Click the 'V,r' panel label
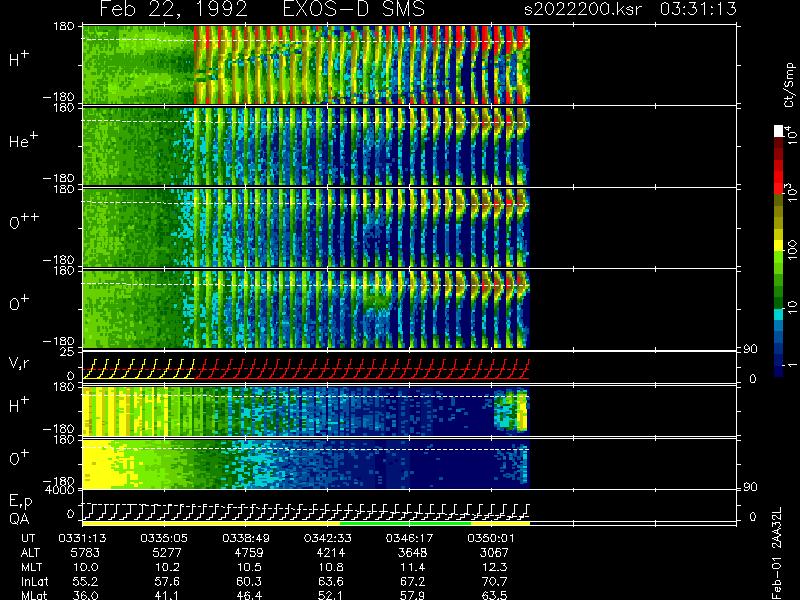 (19, 363)
